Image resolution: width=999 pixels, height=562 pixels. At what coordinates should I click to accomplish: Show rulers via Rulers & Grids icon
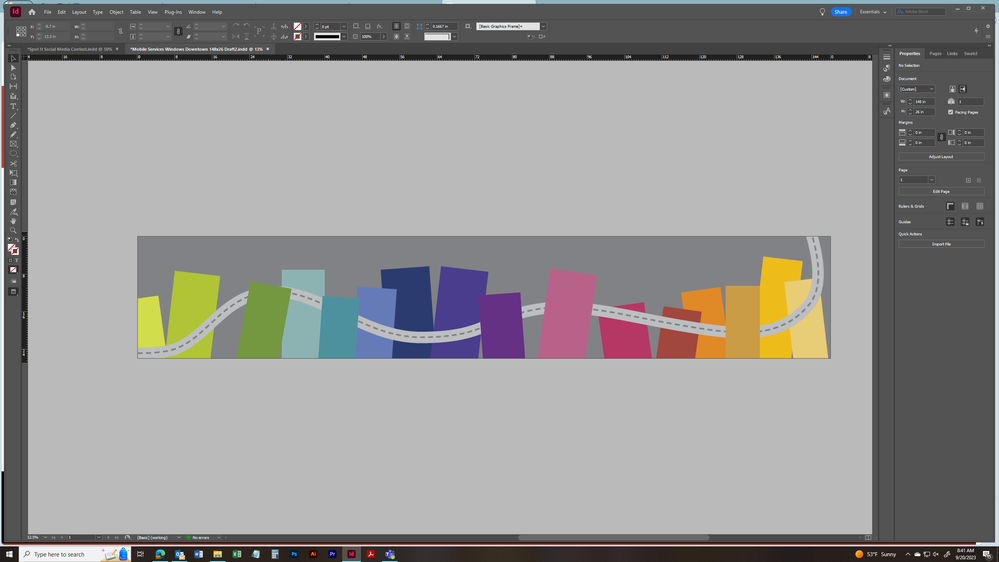point(951,206)
